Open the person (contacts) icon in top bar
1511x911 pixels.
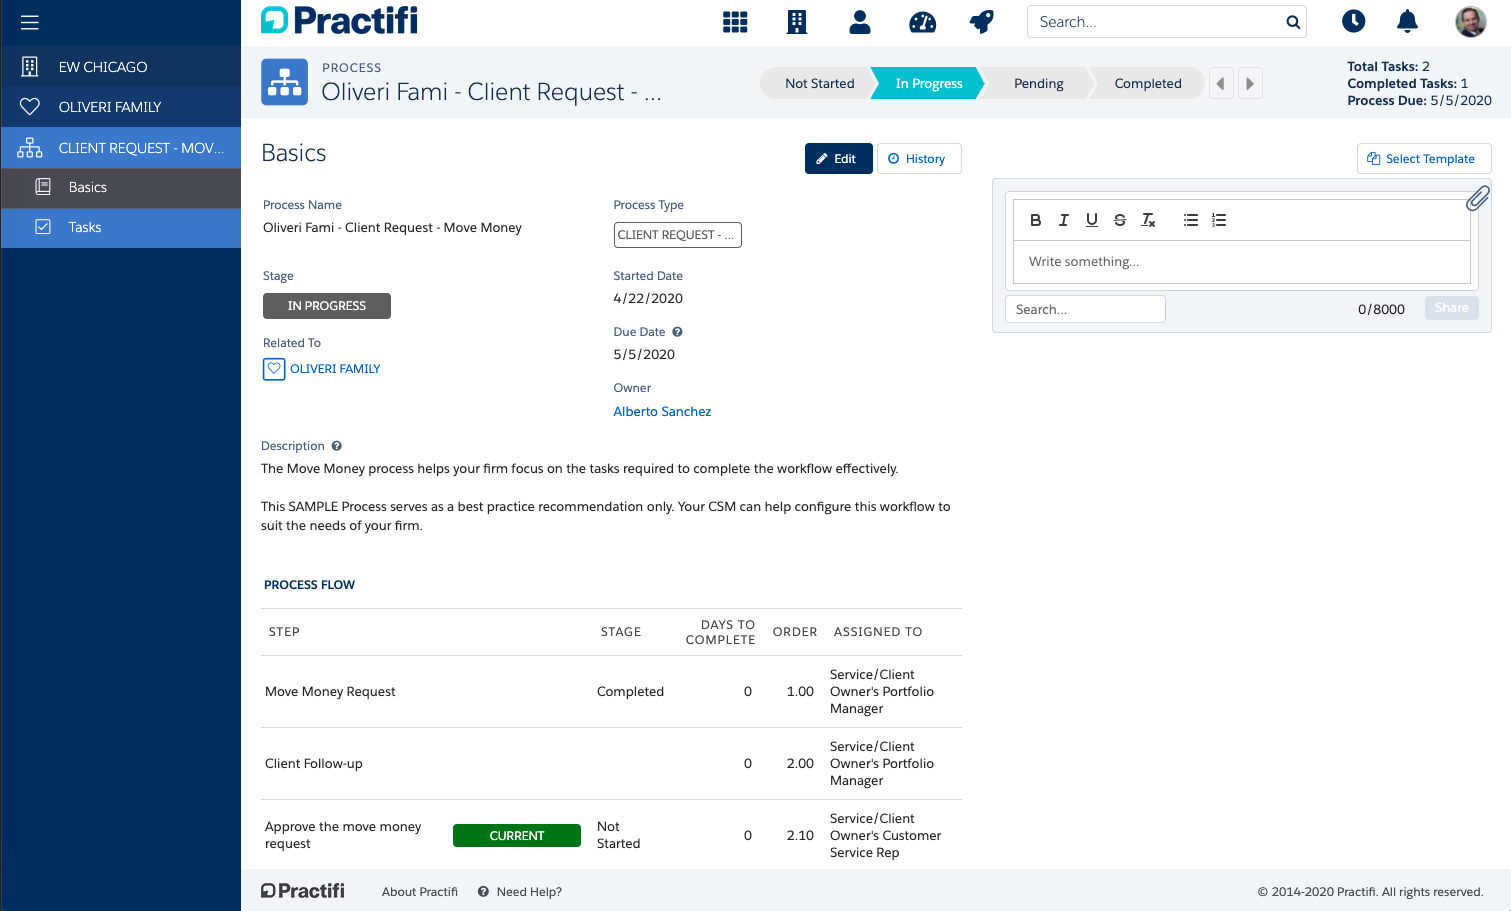[x=860, y=22]
